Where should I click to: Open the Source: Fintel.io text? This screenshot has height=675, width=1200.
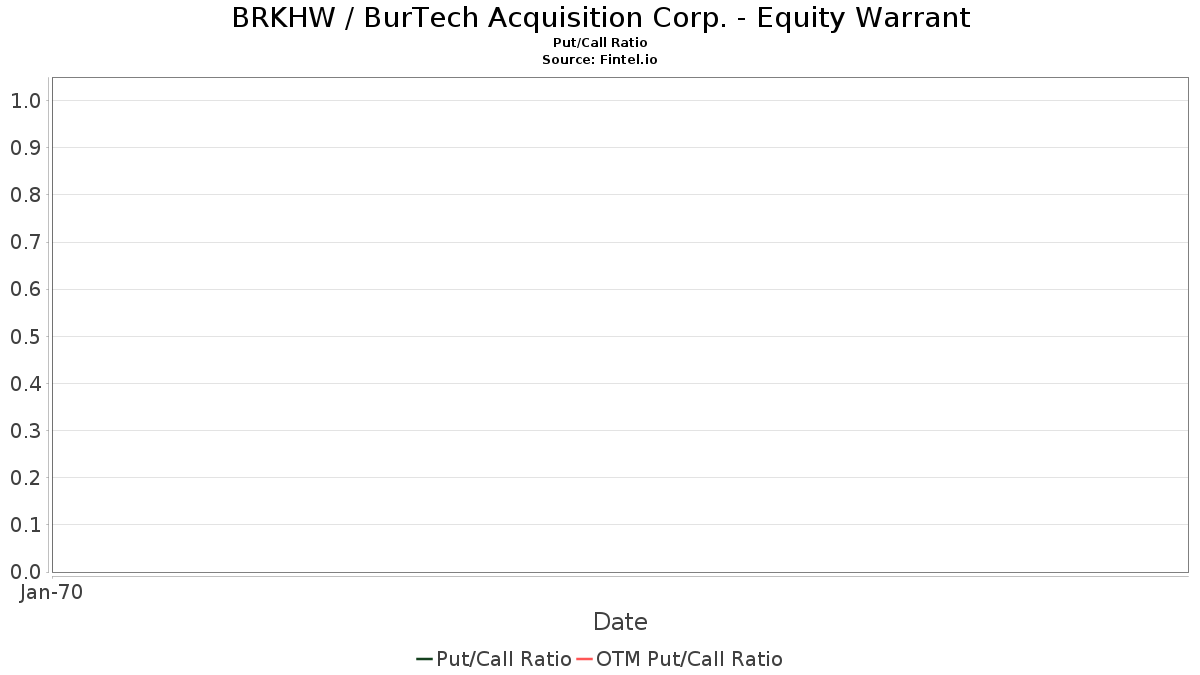(x=600, y=60)
